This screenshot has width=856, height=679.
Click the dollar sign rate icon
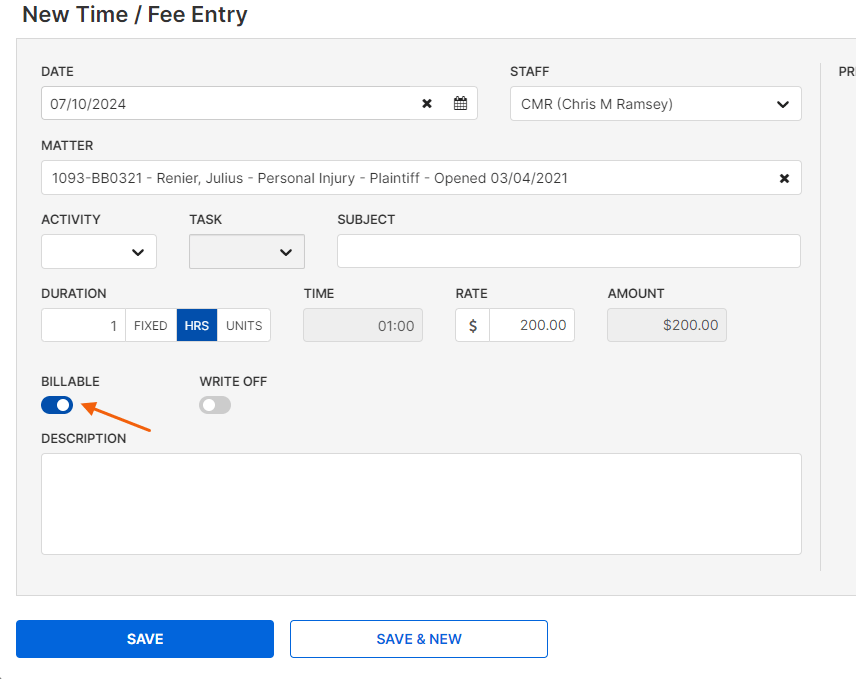tap(473, 325)
